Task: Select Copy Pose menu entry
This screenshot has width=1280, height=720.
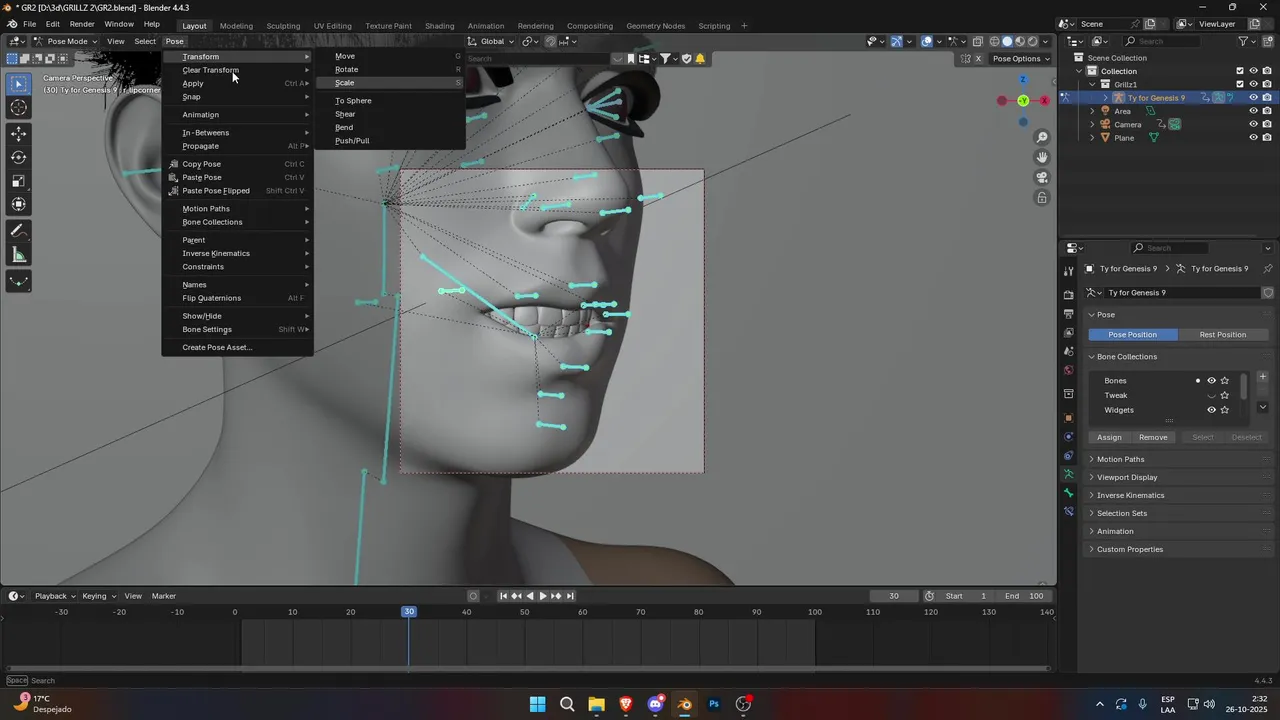Action: click(238, 164)
